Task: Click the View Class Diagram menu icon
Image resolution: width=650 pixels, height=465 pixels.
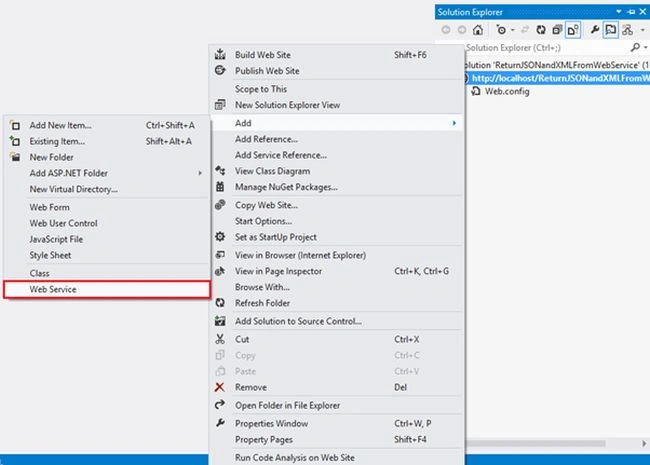Action: 220,170
